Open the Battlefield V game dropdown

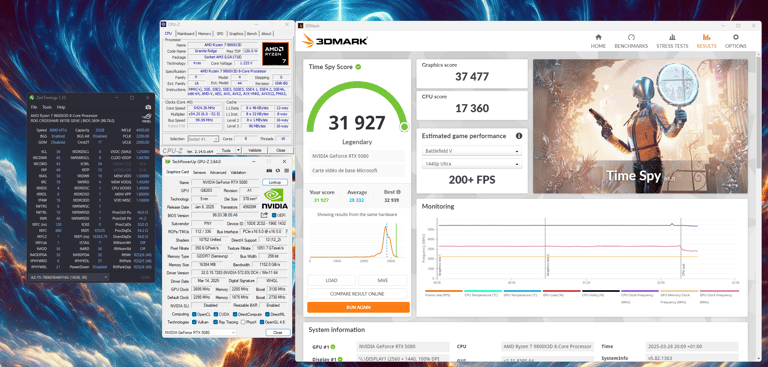(472, 151)
